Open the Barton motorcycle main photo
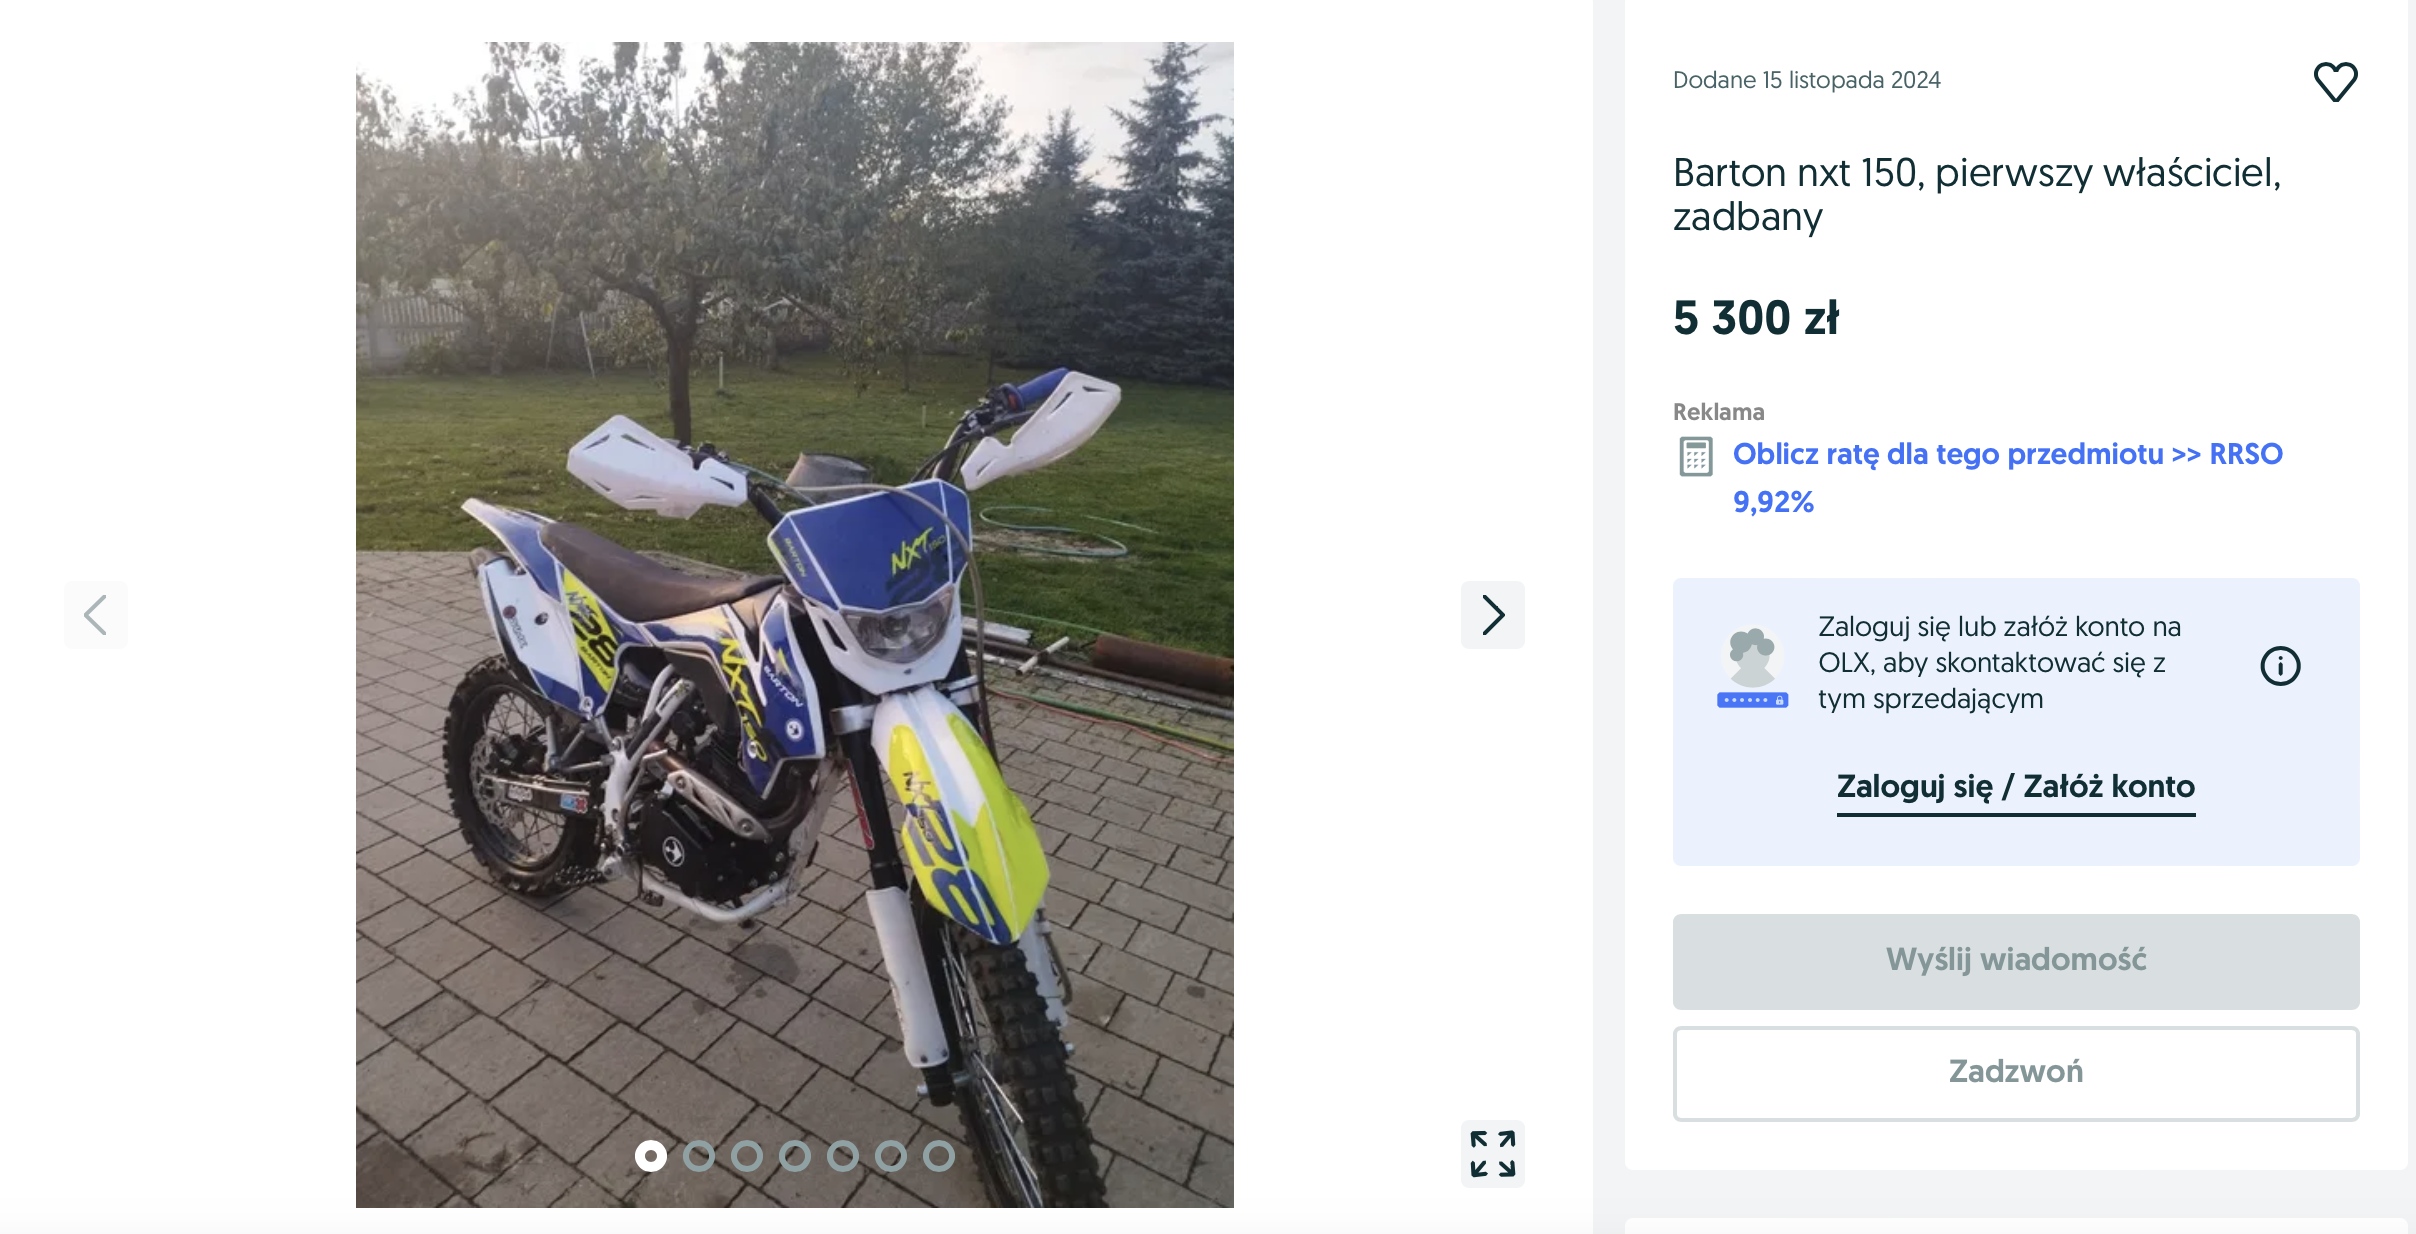The height and width of the screenshot is (1234, 2416). pos(795,624)
